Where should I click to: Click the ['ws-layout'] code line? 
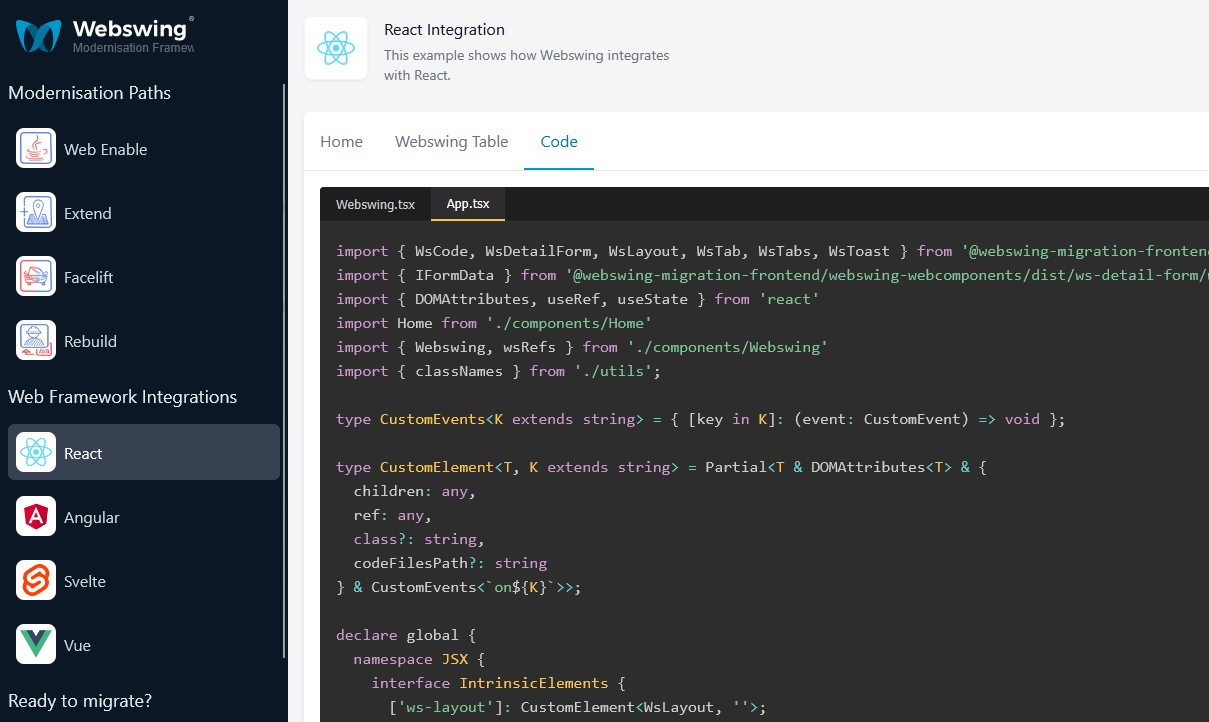[x=578, y=707]
